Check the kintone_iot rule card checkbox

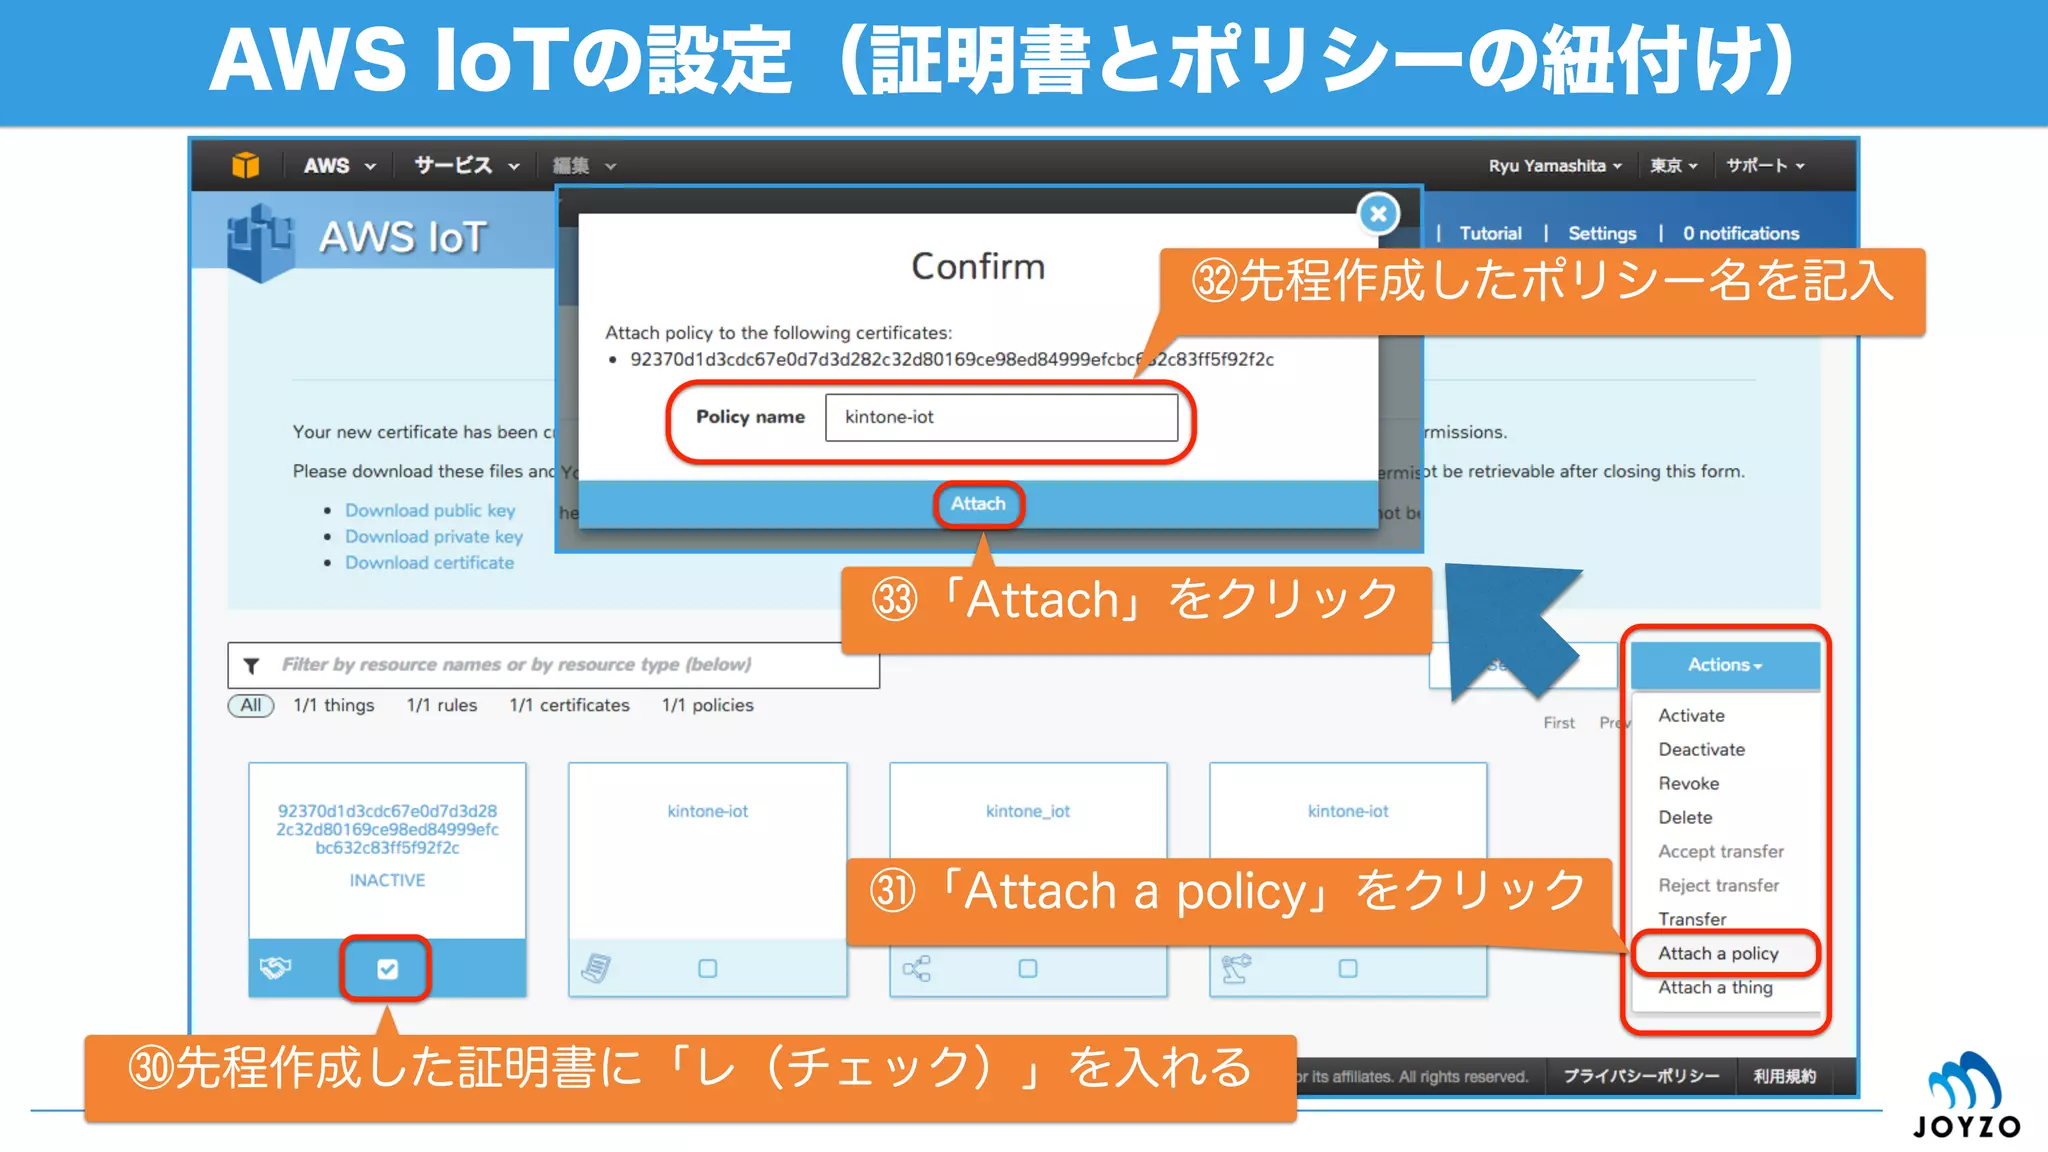pyautogui.click(x=1028, y=968)
